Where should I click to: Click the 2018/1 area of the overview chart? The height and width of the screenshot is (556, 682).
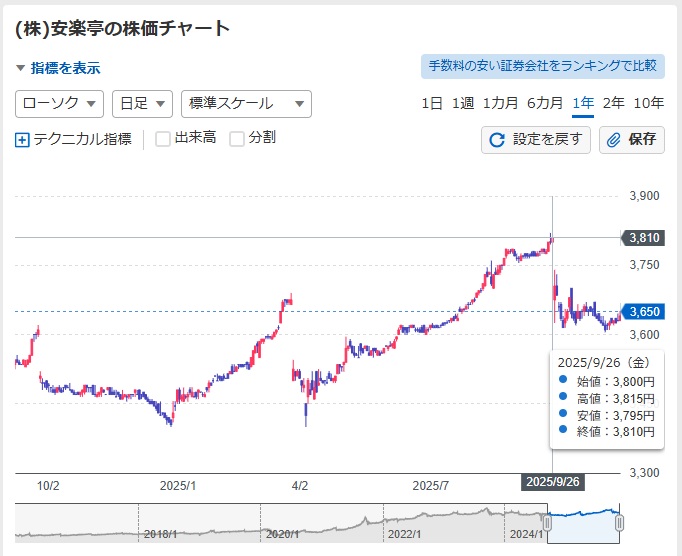(x=160, y=534)
